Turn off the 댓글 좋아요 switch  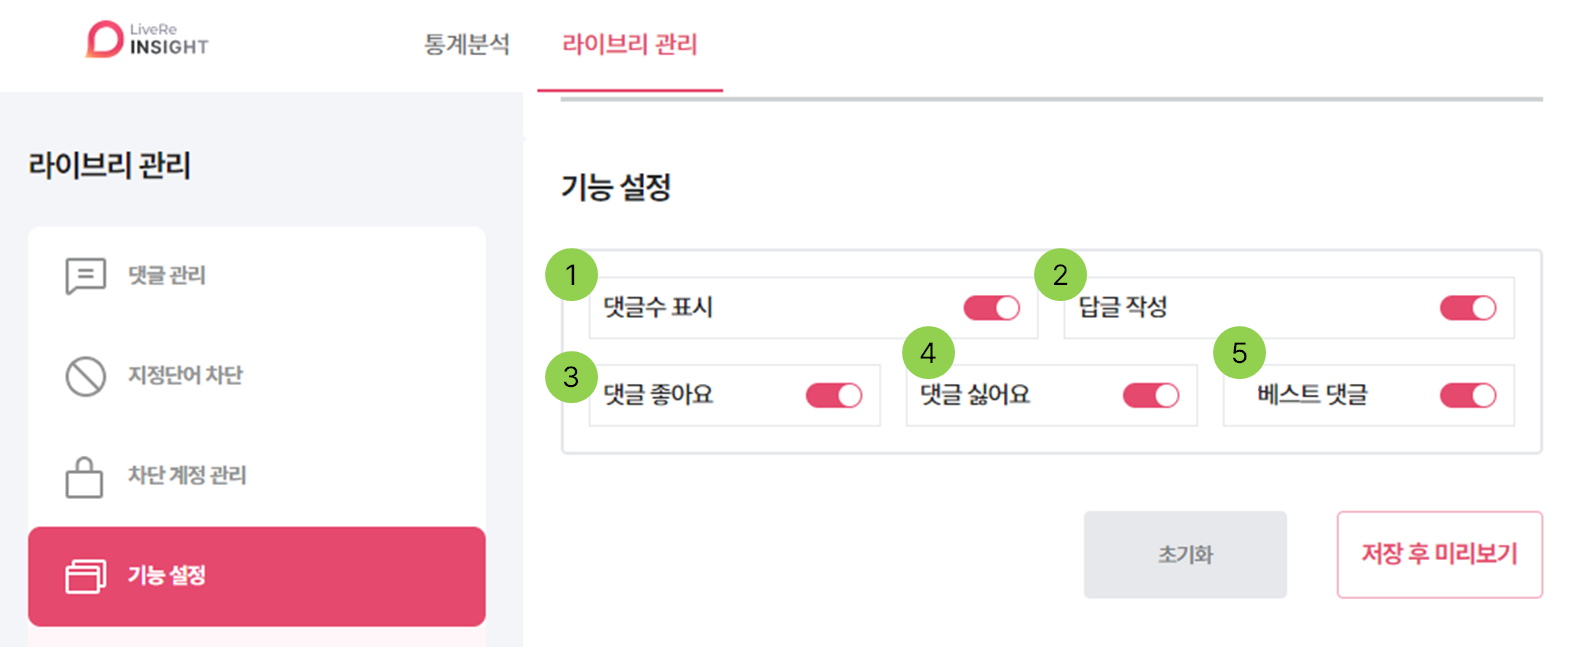click(834, 396)
